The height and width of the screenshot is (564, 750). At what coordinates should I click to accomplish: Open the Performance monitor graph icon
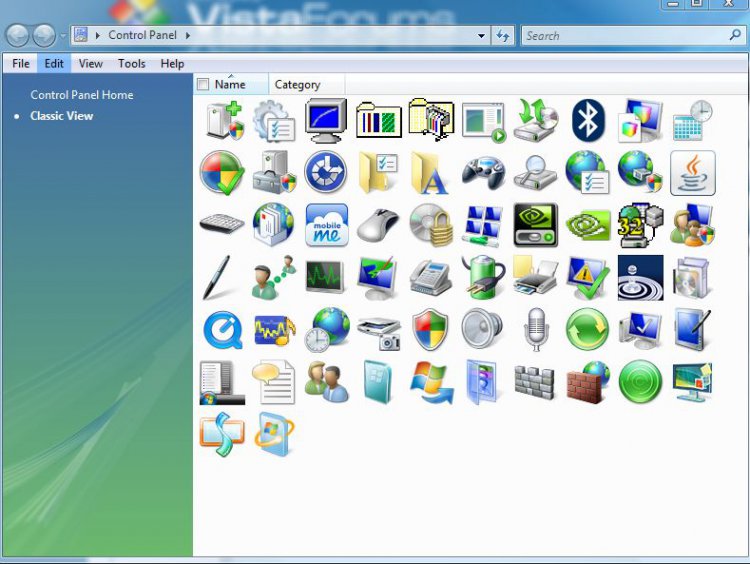pyautogui.click(x=325, y=276)
